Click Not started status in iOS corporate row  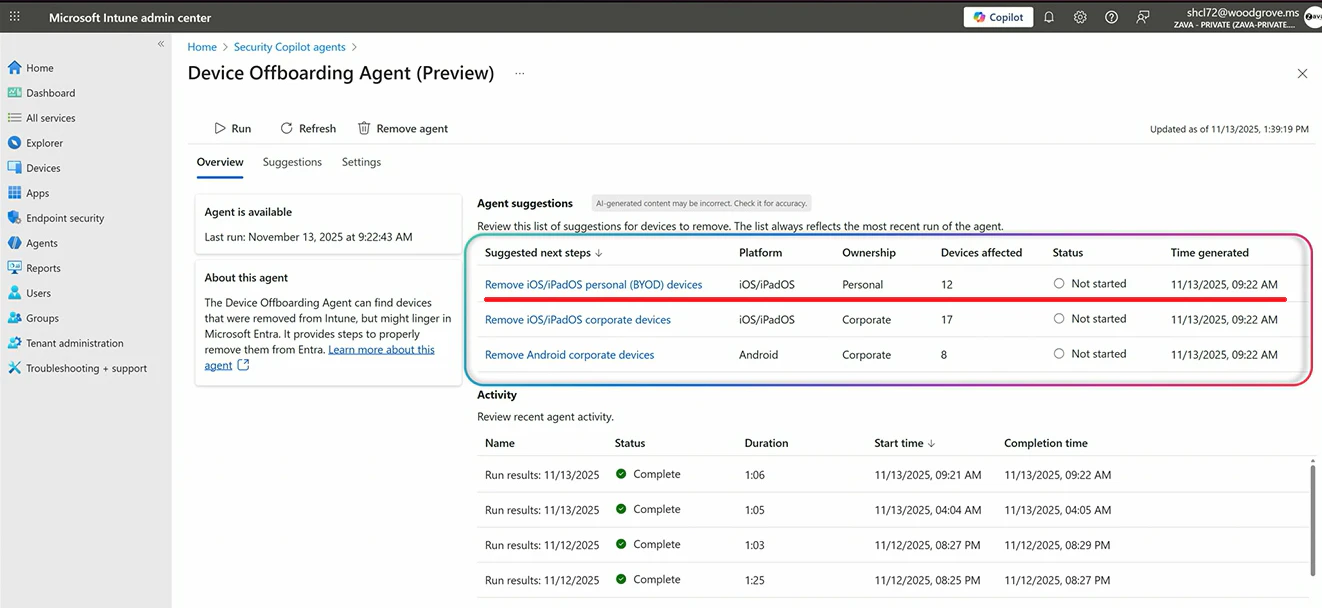click(1090, 319)
